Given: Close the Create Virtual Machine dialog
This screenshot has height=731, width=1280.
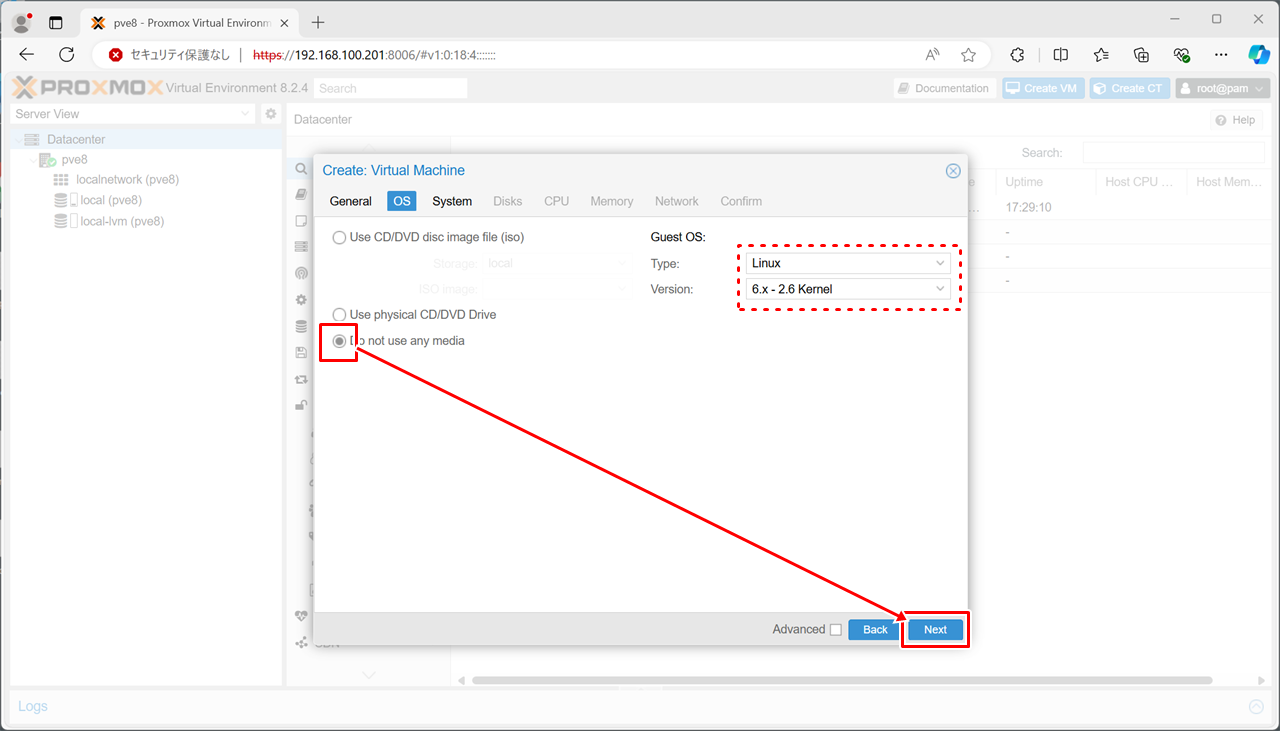Looking at the screenshot, I should (x=953, y=171).
